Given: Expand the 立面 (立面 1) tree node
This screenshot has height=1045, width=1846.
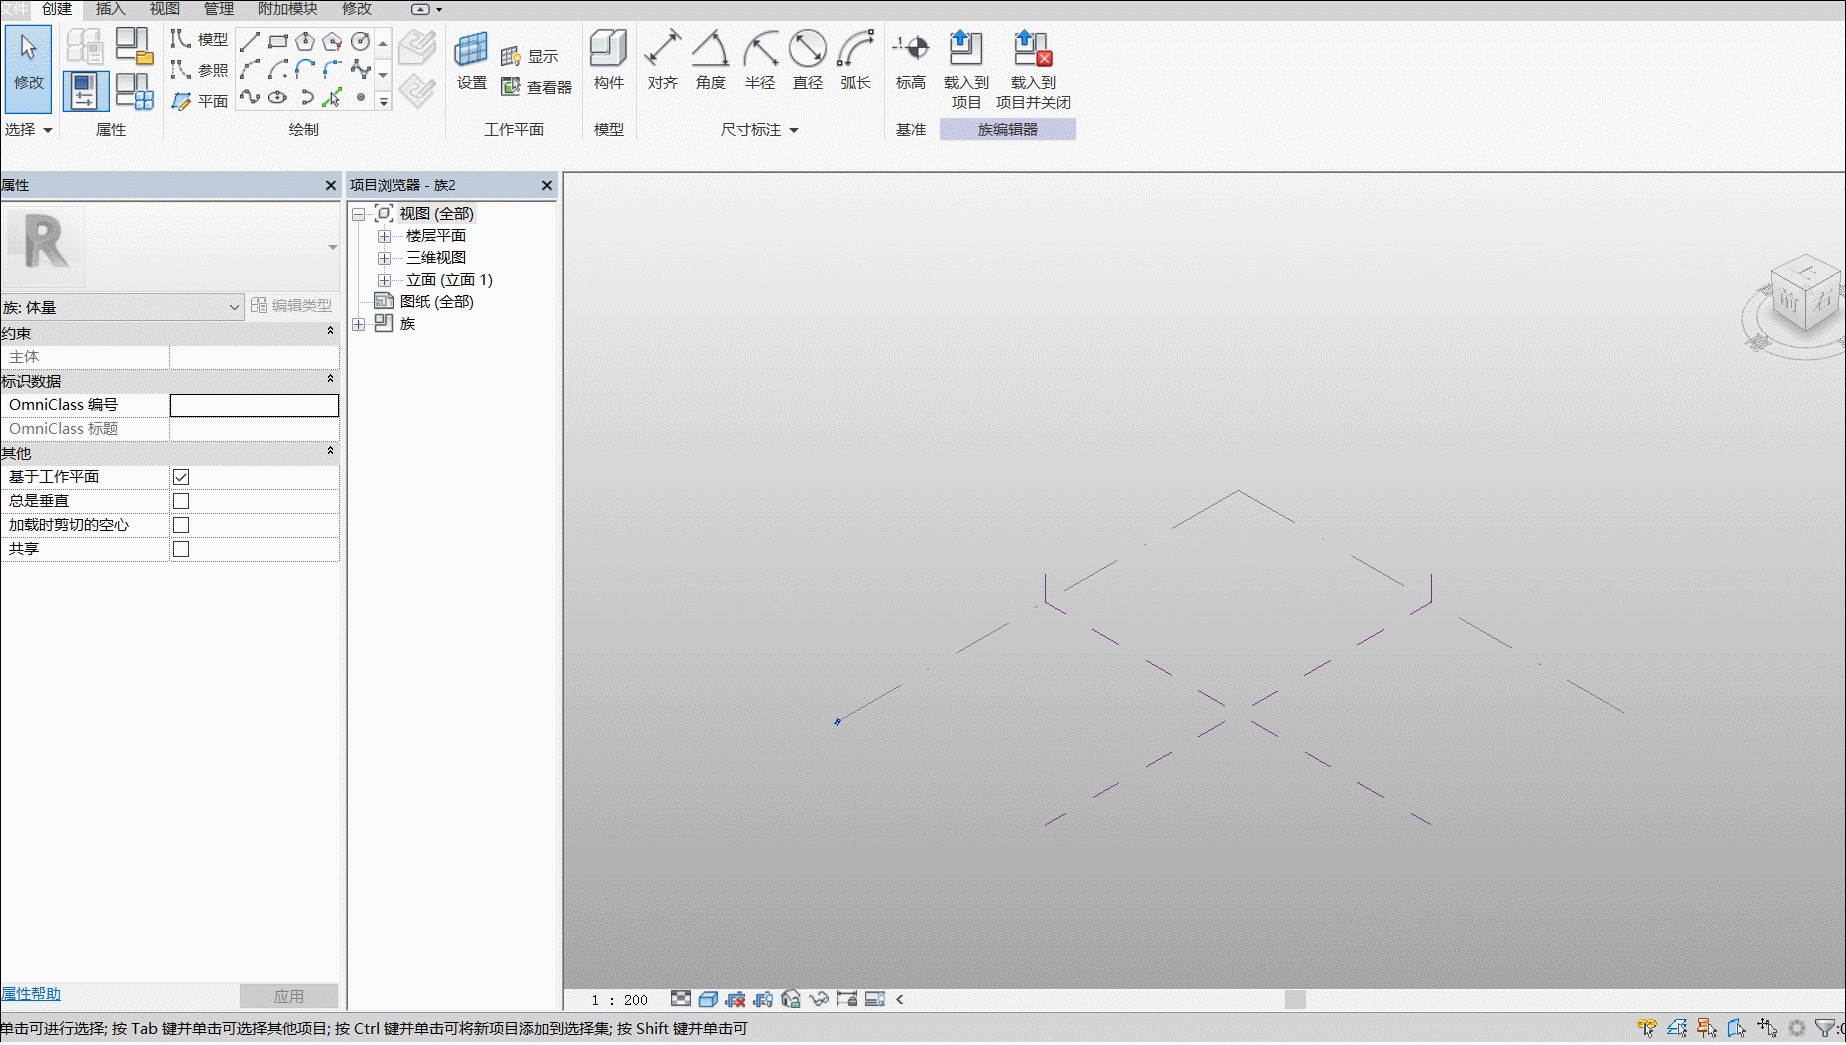Looking at the screenshot, I should pos(384,280).
